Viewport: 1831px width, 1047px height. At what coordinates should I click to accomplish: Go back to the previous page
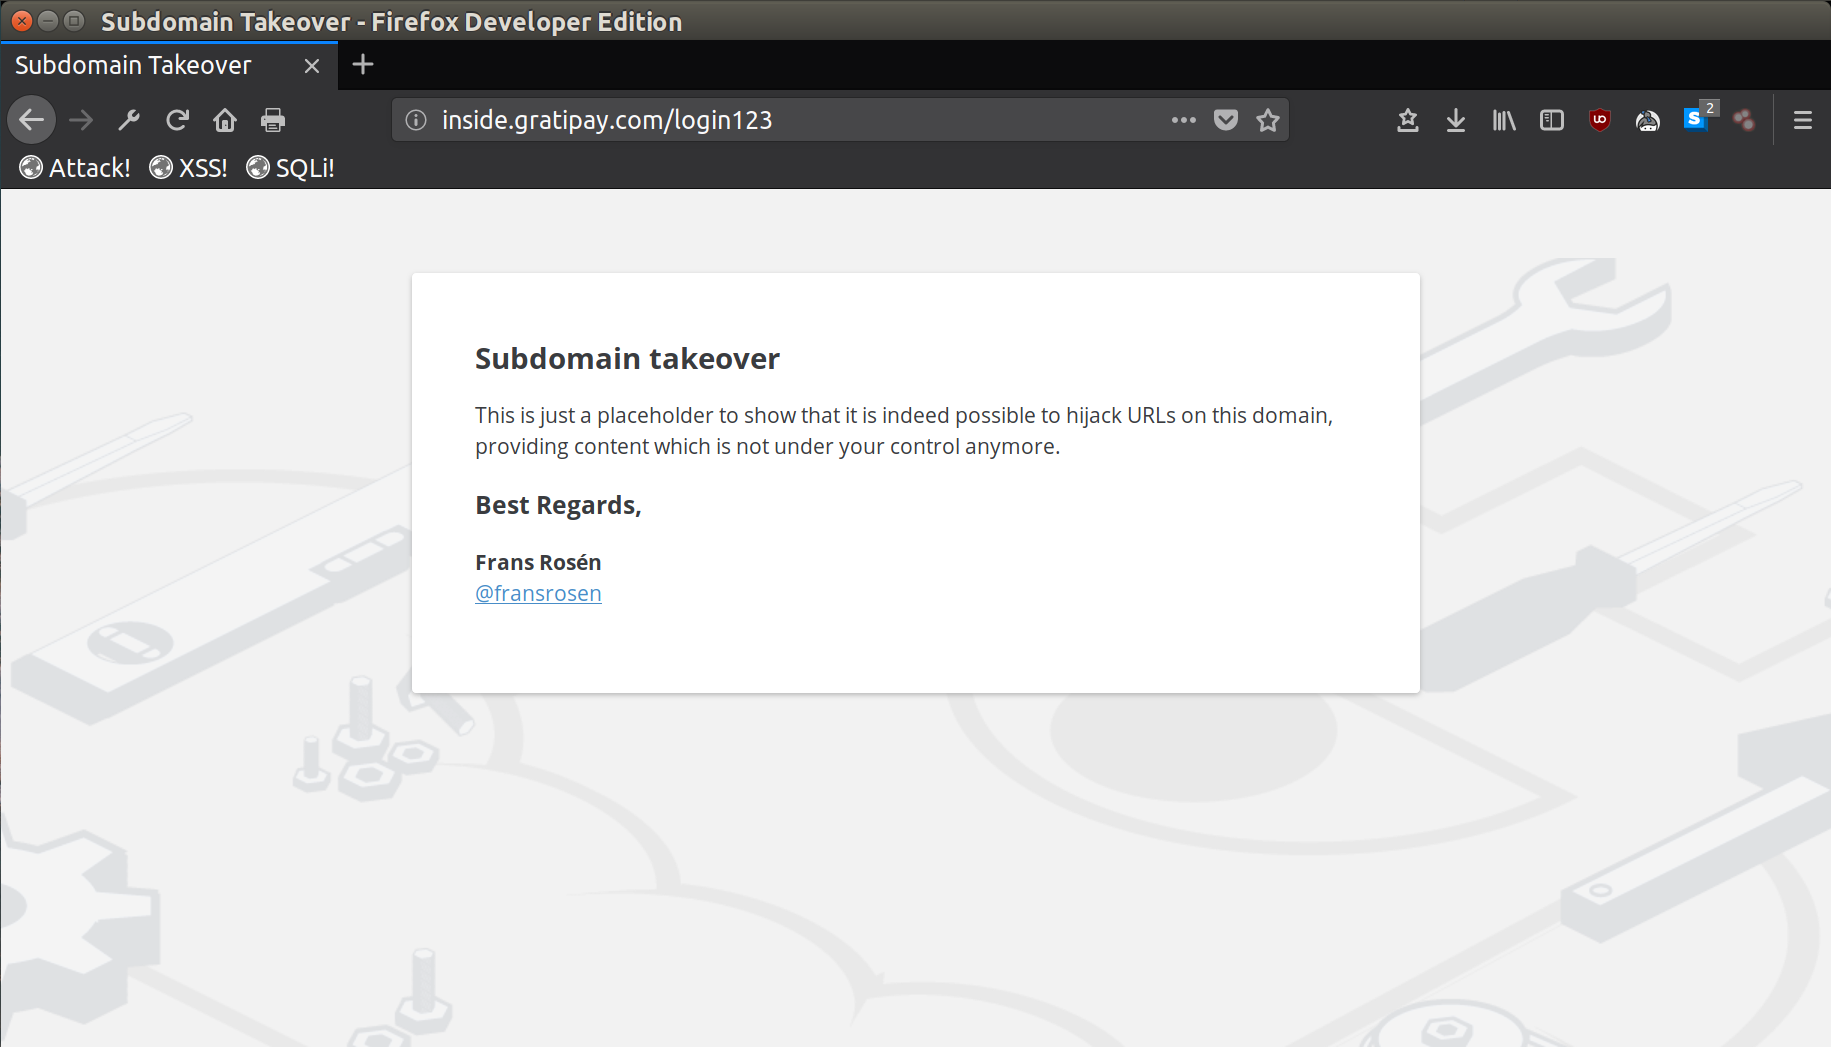[31, 120]
